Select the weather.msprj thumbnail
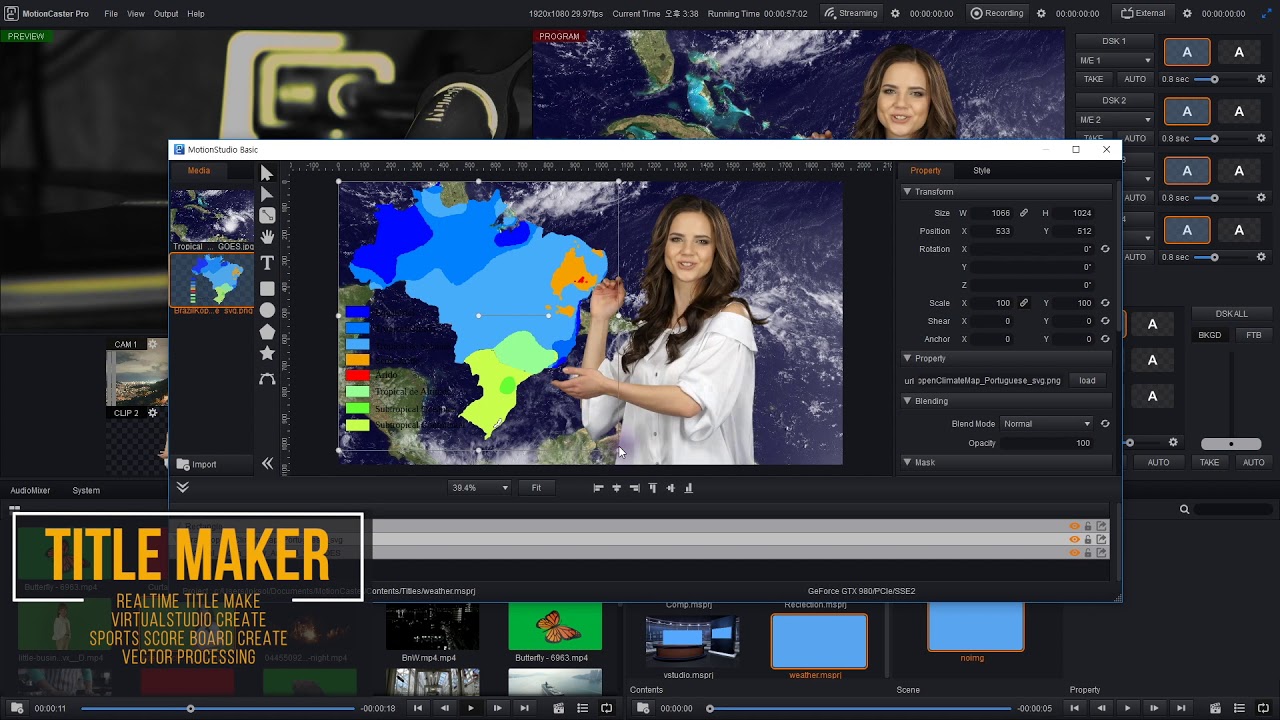The height and width of the screenshot is (720, 1280). pyautogui.click(x=819, y=641)
